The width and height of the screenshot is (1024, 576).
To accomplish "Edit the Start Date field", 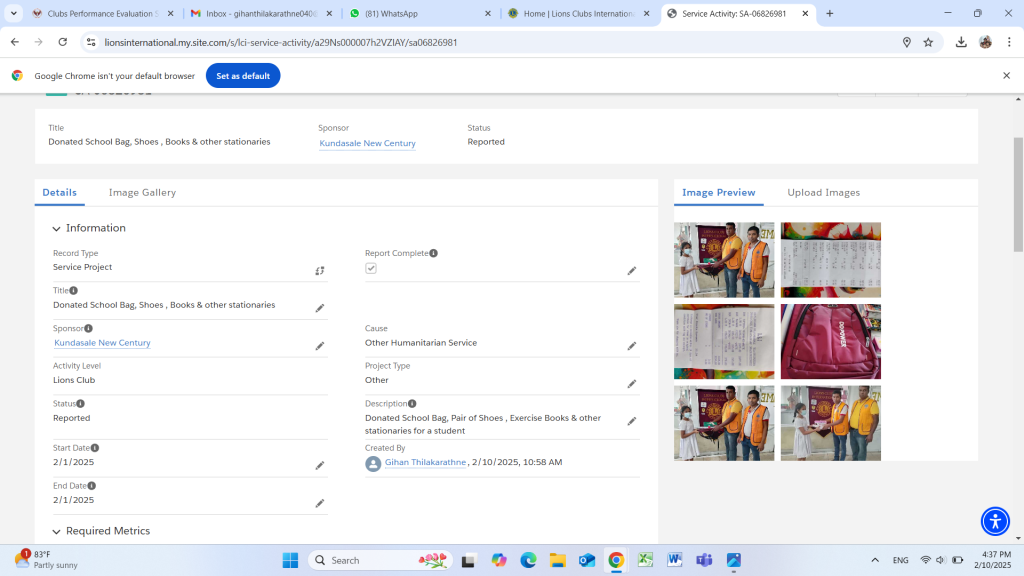I will [320, 466].
